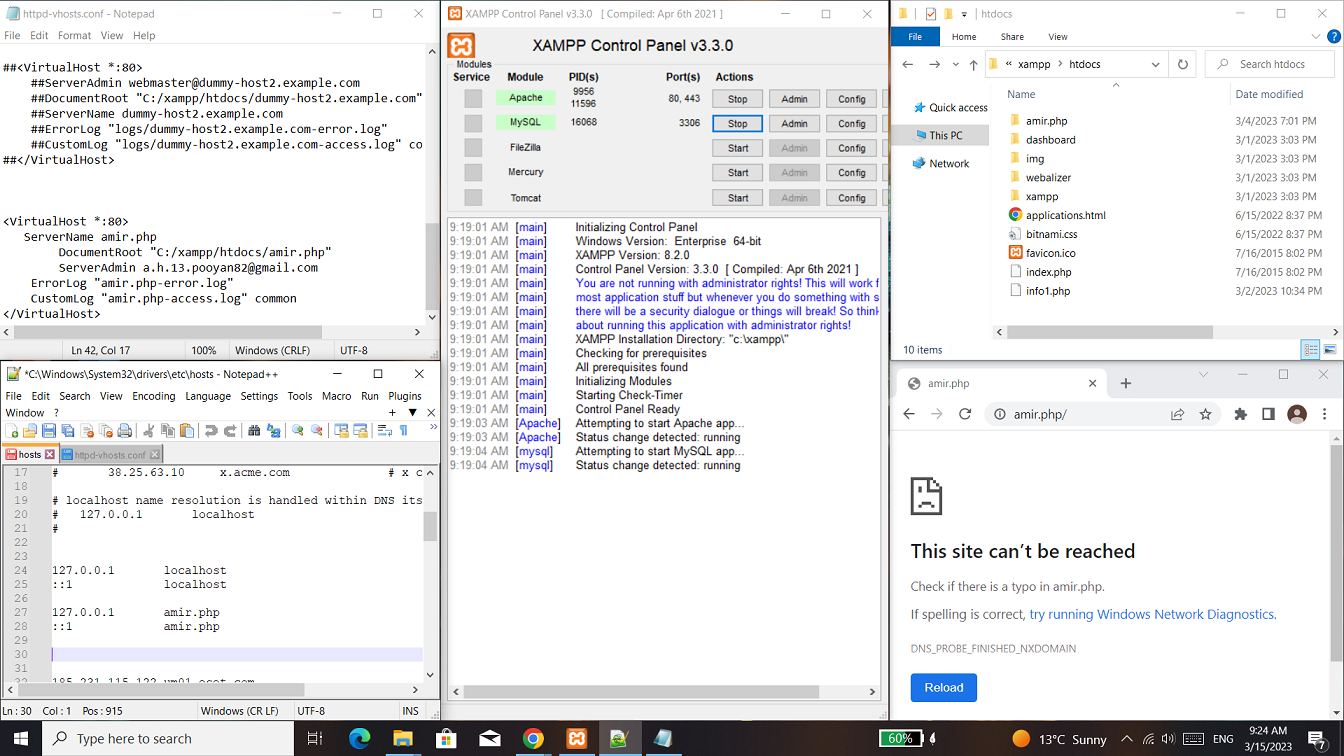Switch File Explorer to Large icons view
The width and height of the screenshot is (1344, 756).
coord(1330,350)
